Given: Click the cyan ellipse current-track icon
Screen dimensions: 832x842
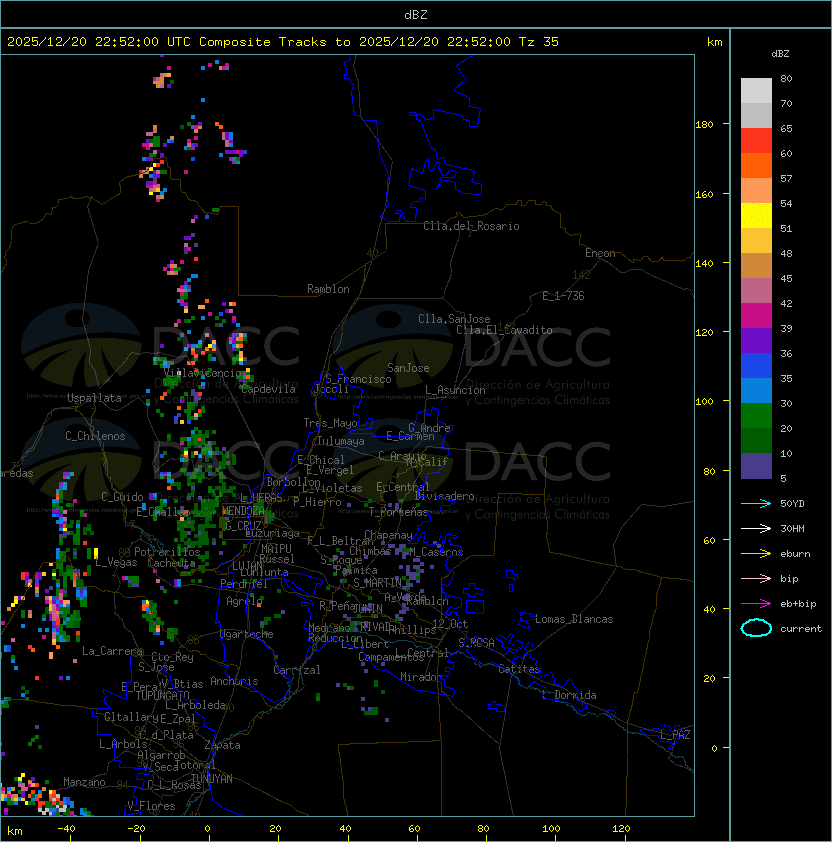Looking at the screenshot, I should (756, 628).
